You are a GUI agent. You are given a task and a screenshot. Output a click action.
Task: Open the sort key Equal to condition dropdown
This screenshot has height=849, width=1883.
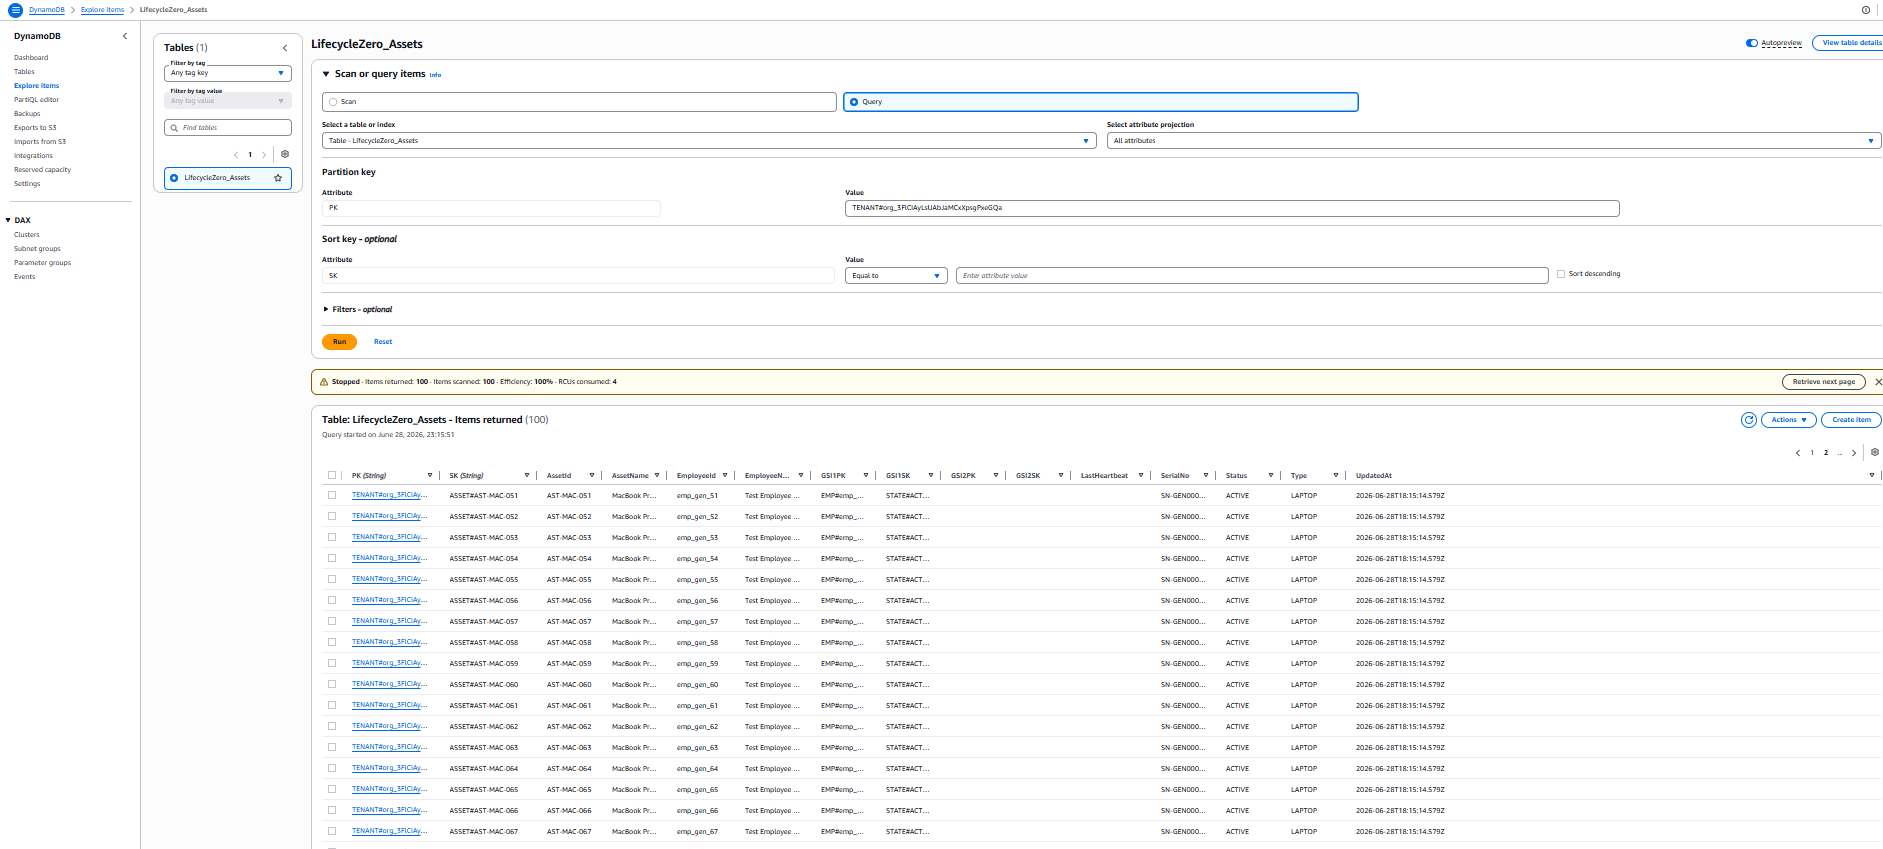896,276
